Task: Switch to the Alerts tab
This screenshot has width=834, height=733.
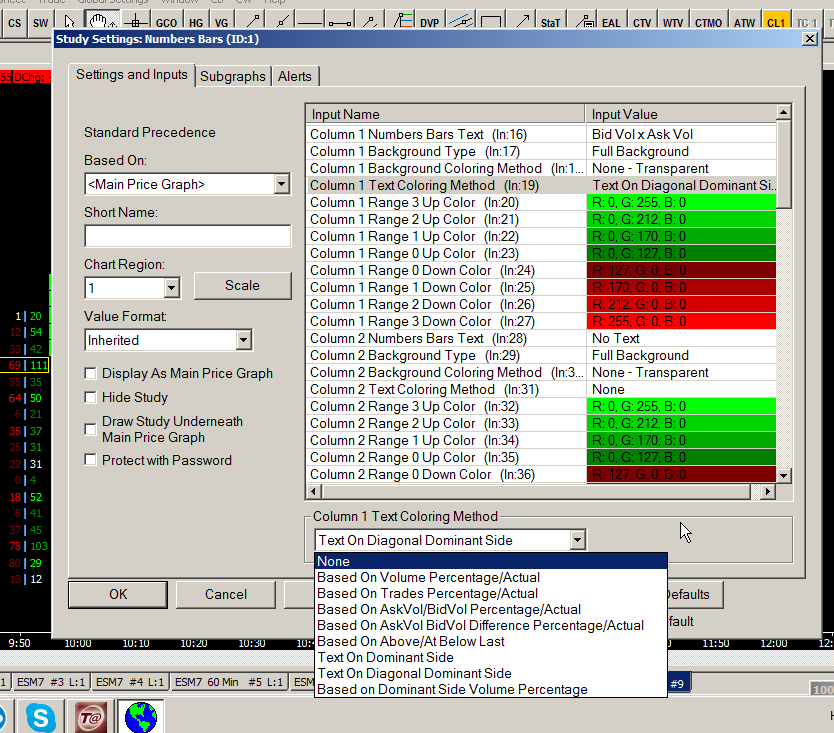Action: pyautogui.click(x=294, y=76)
